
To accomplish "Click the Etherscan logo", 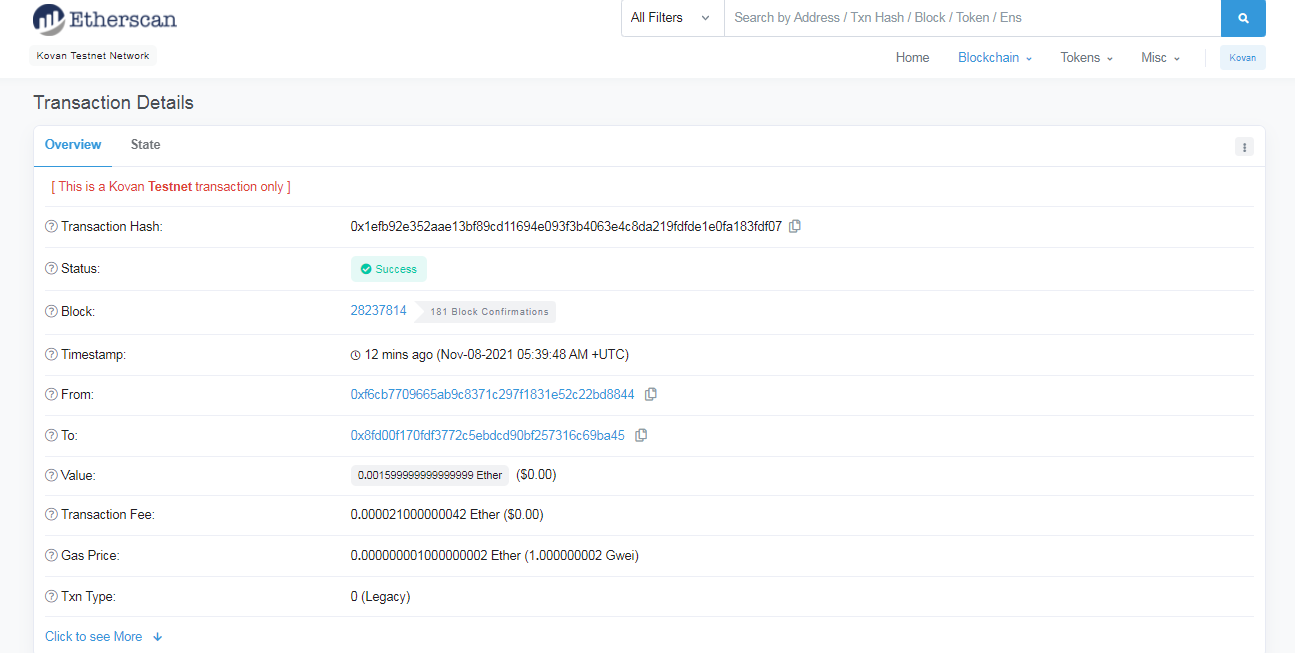I will click(x=104, y=19).
